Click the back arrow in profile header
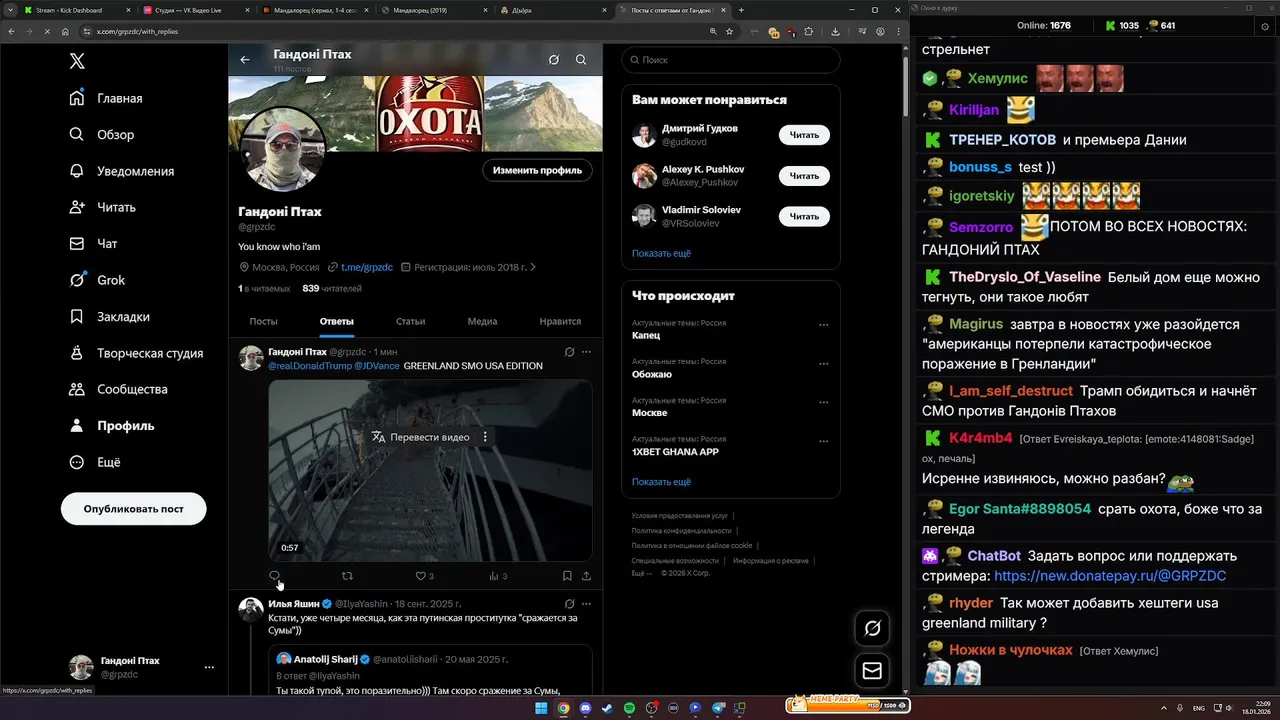Screen dimensions: 1280x720 (x=245, y=60)
